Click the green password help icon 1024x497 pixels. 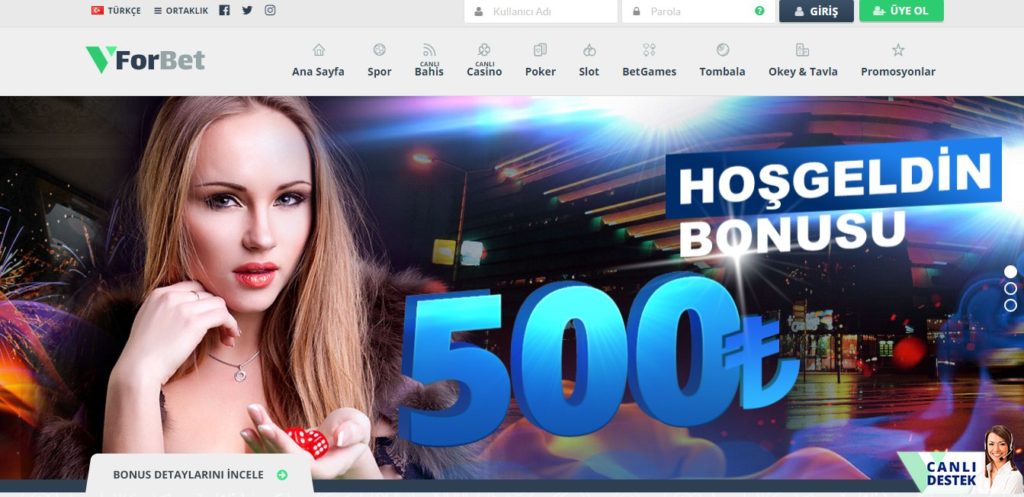(759, 11)
